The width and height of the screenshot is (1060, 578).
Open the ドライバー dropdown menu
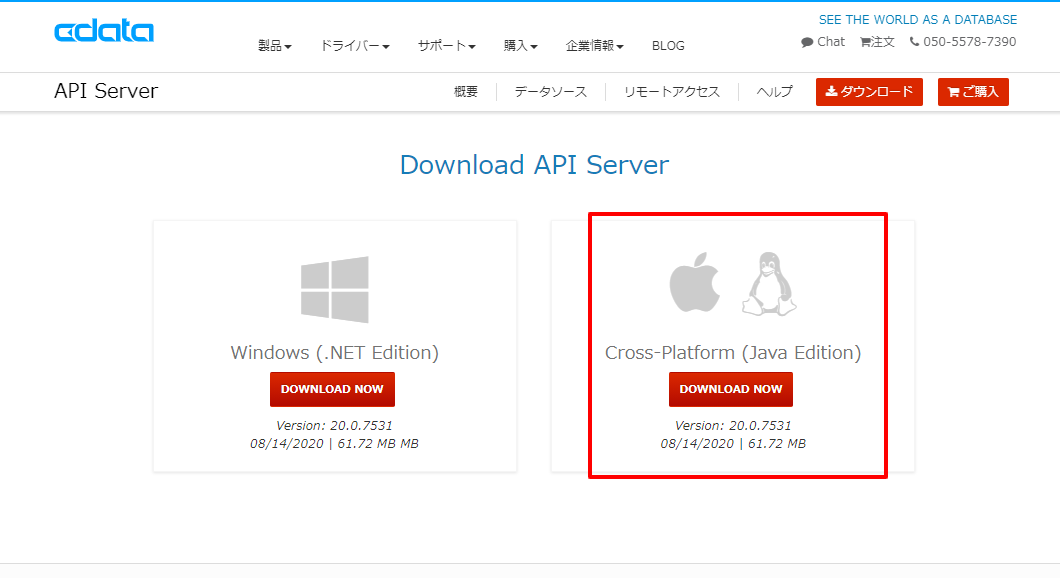click(x=354, y=46)
